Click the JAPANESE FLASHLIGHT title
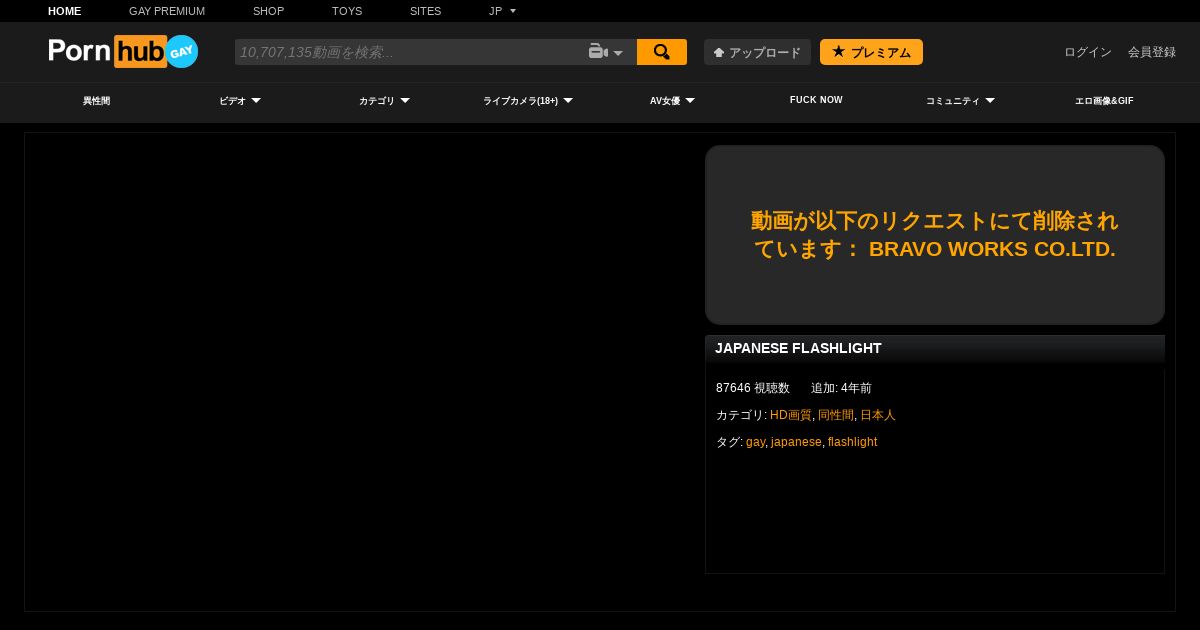Viewport: 1200px width, 630px height. (x=798, y=348)
